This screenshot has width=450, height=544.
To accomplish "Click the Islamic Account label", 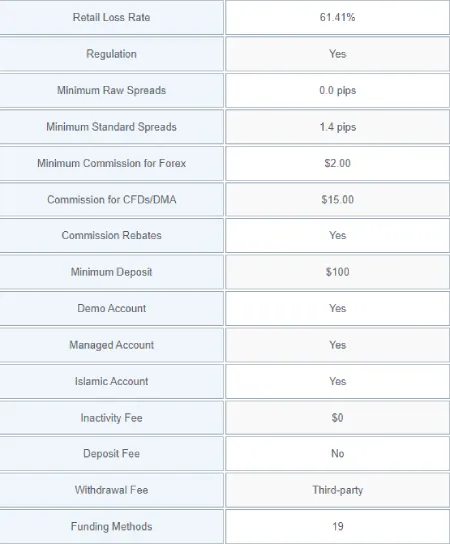I will pyautogui.click(x=111, y=382).
